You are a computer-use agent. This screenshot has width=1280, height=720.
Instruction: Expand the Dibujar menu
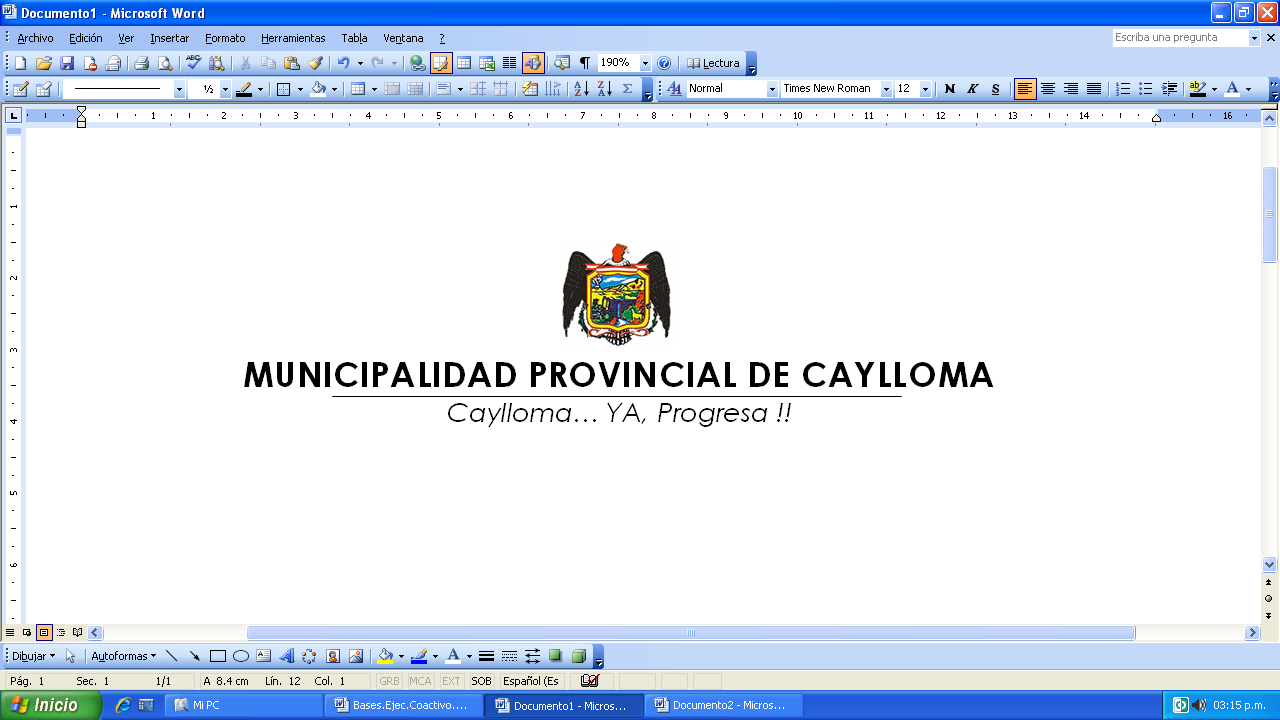point(33,657)
